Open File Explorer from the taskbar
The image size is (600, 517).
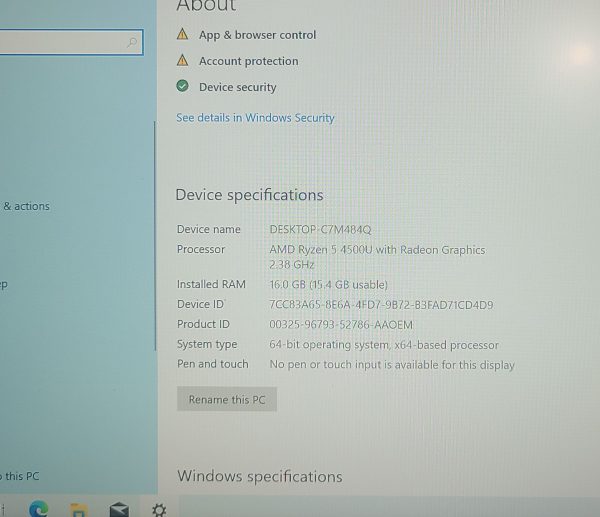coord(79,509)
